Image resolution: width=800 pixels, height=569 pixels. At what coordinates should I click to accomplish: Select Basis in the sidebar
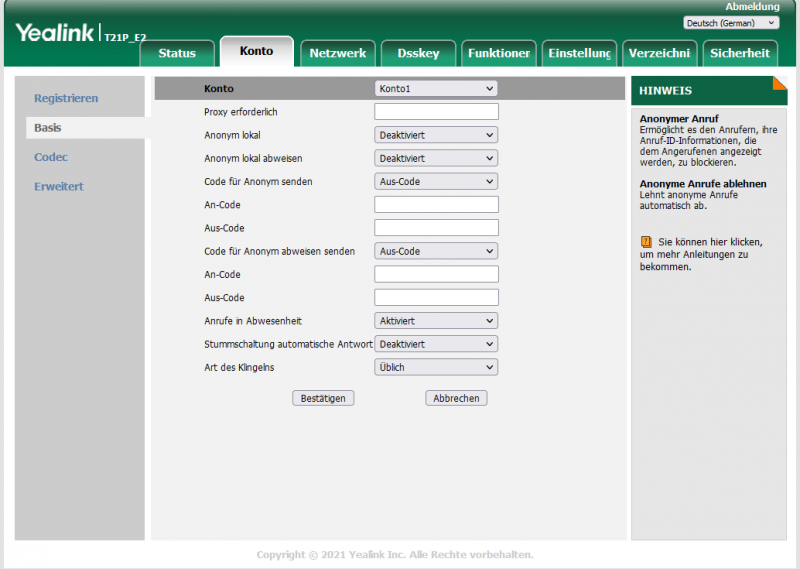(x=47, y=128)
